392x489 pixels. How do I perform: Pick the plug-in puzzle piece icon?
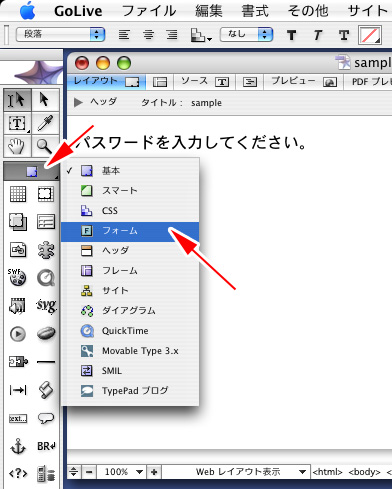point(46,250)
